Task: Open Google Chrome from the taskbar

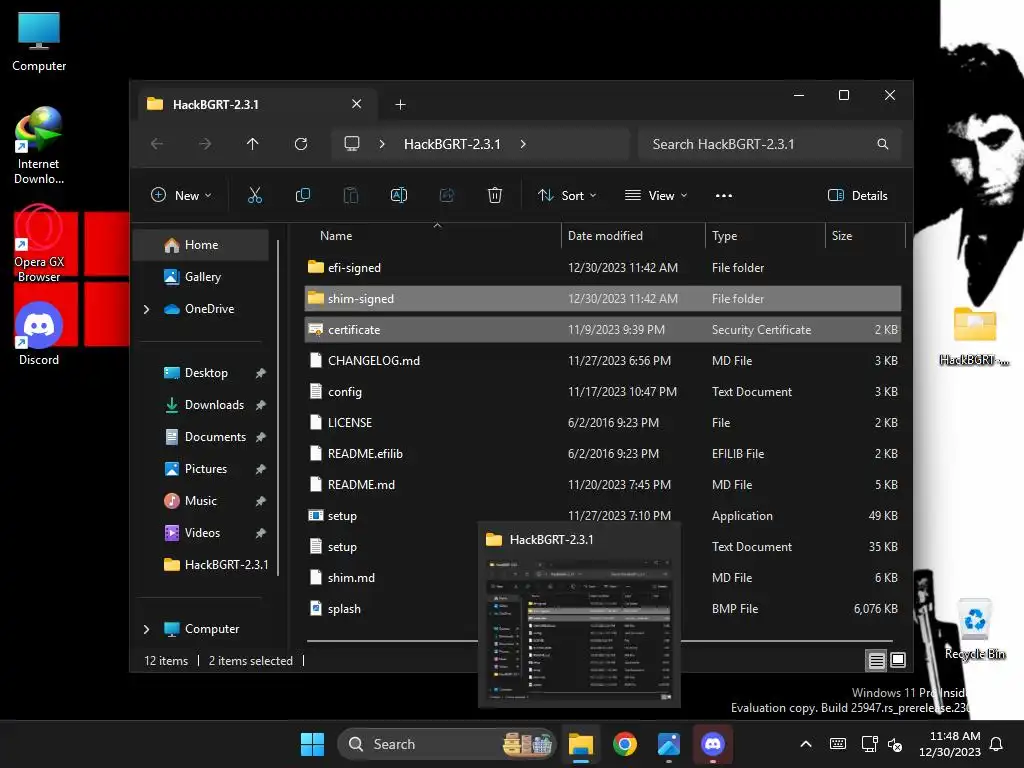Action: tap(625, 744)
